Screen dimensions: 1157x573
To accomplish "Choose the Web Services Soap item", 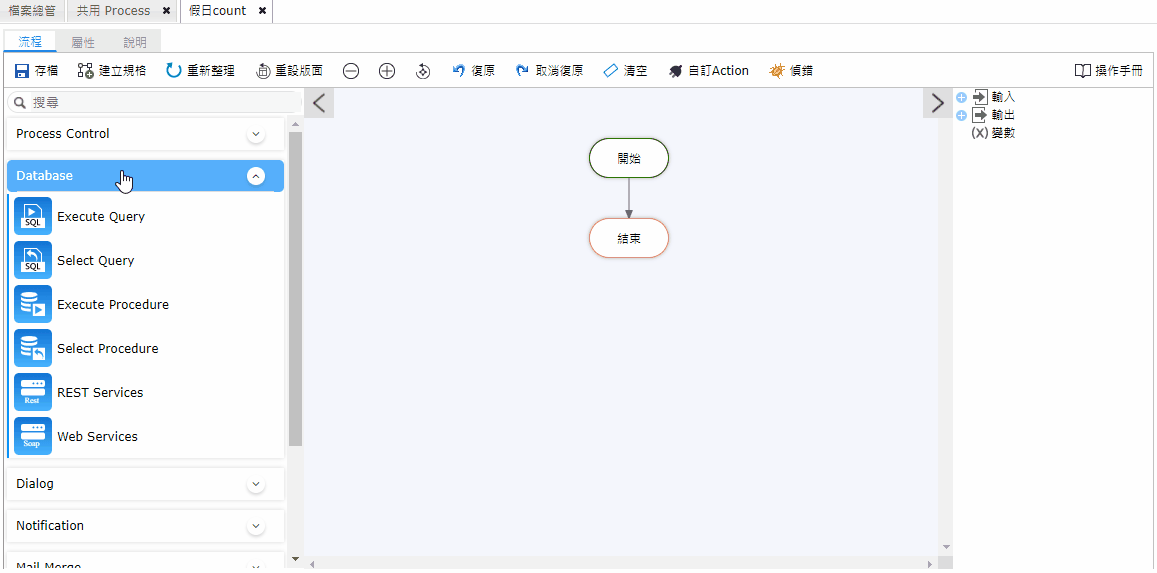I will pyautogui.click(x=97, y=436).
